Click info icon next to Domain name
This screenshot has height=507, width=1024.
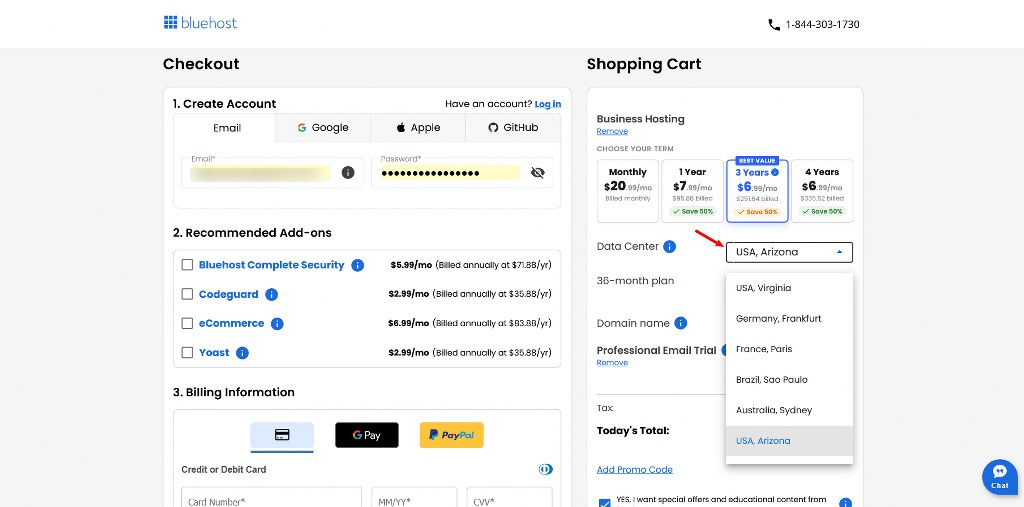[680, 323]
